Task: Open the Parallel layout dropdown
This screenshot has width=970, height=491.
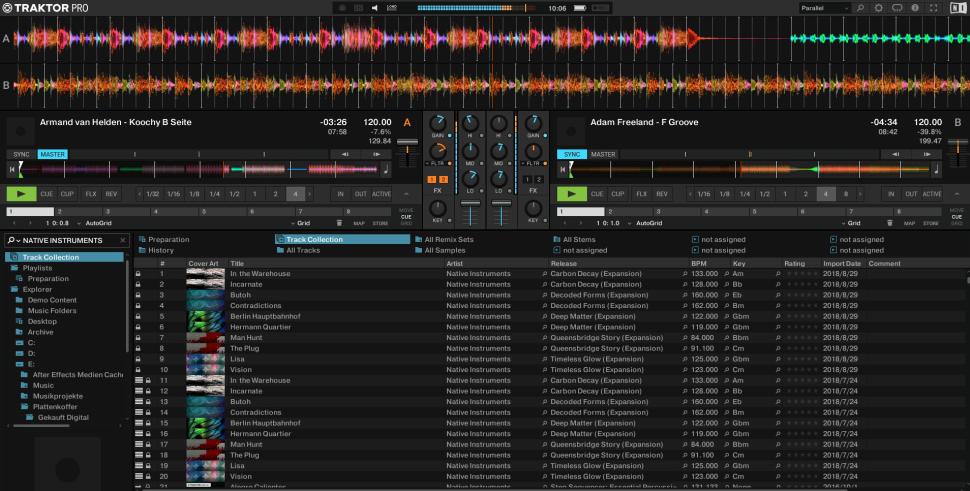Action: point(823,8)
